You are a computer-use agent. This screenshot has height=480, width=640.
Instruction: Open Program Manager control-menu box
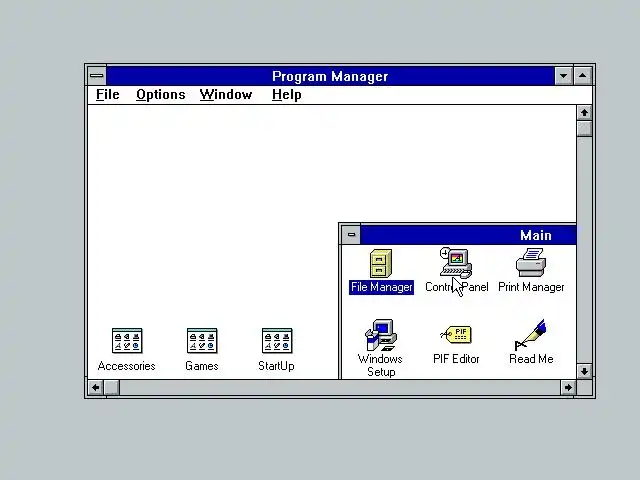tap(97, 76)
